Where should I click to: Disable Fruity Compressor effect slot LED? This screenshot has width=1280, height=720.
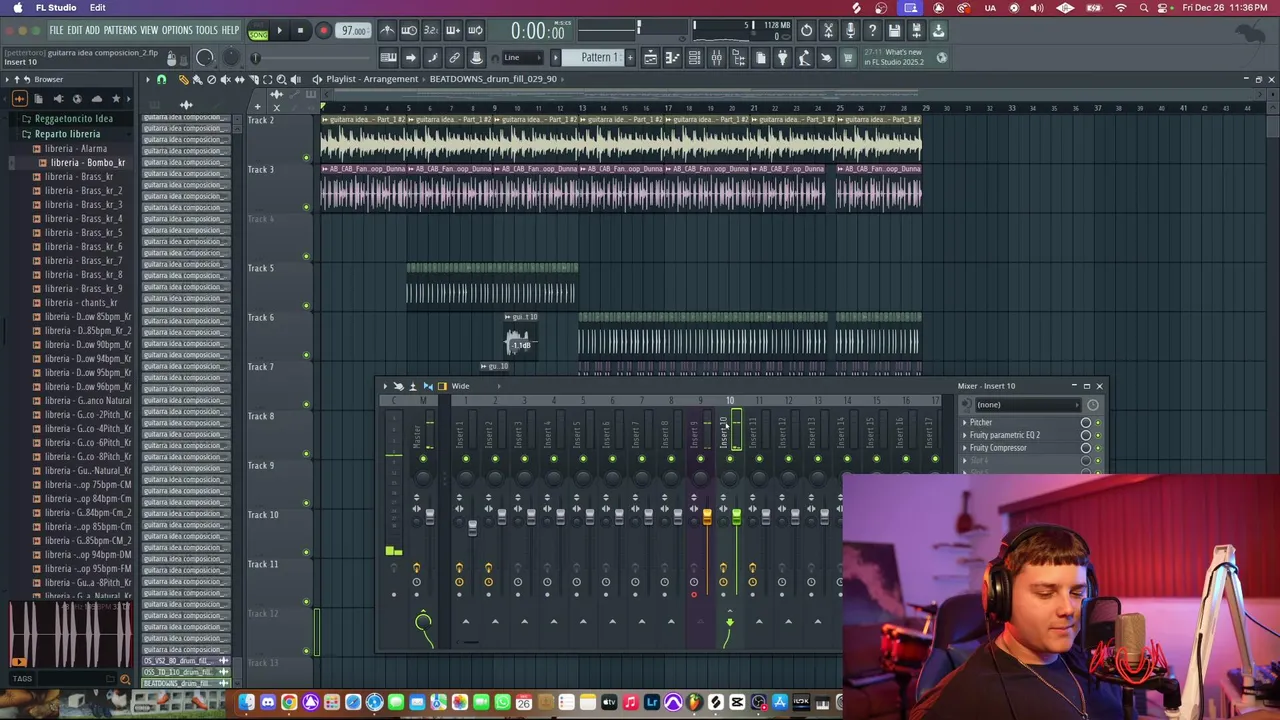1098,448
